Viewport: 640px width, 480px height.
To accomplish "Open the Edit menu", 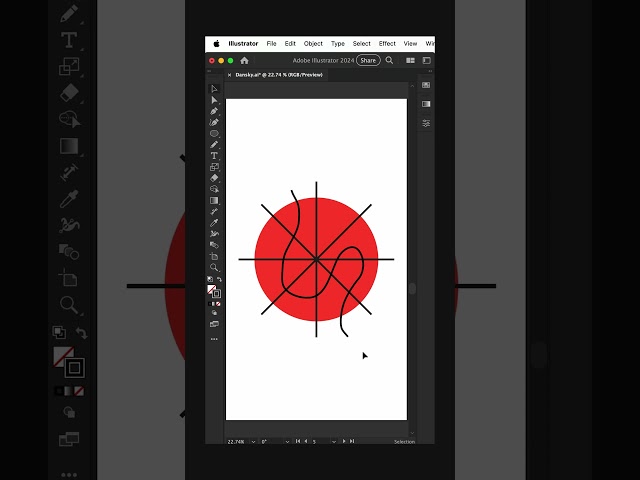I will tap(290, 44).
